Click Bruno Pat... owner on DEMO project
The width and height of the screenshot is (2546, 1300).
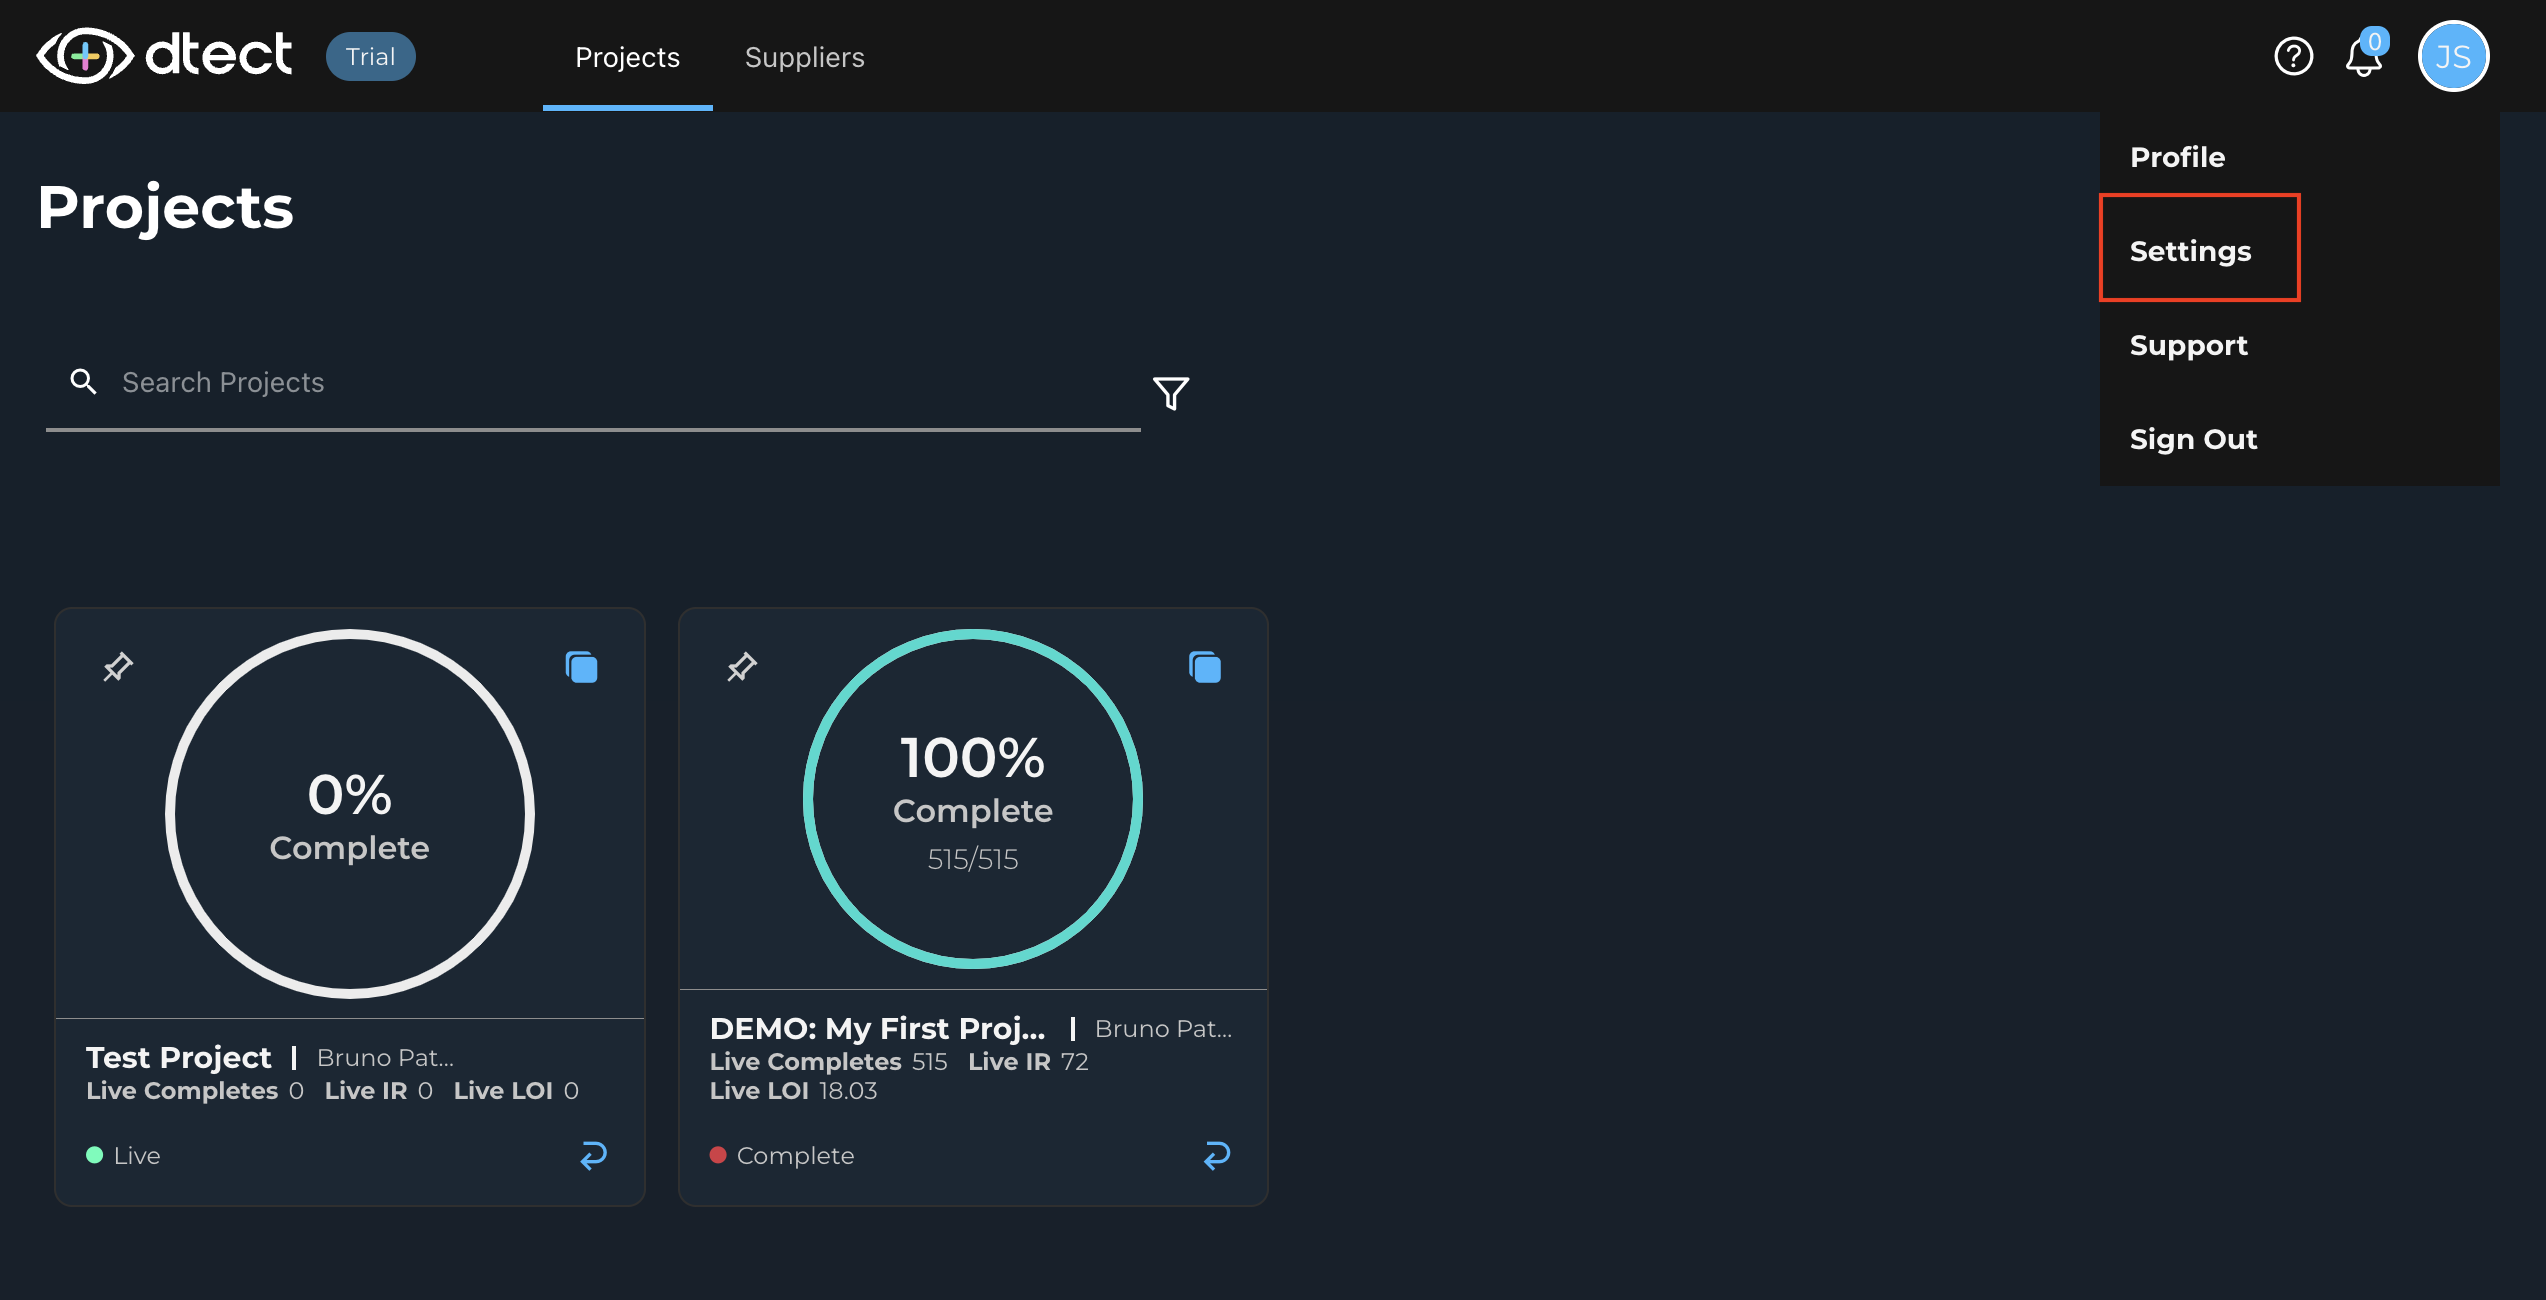tap(1163, 1028)
